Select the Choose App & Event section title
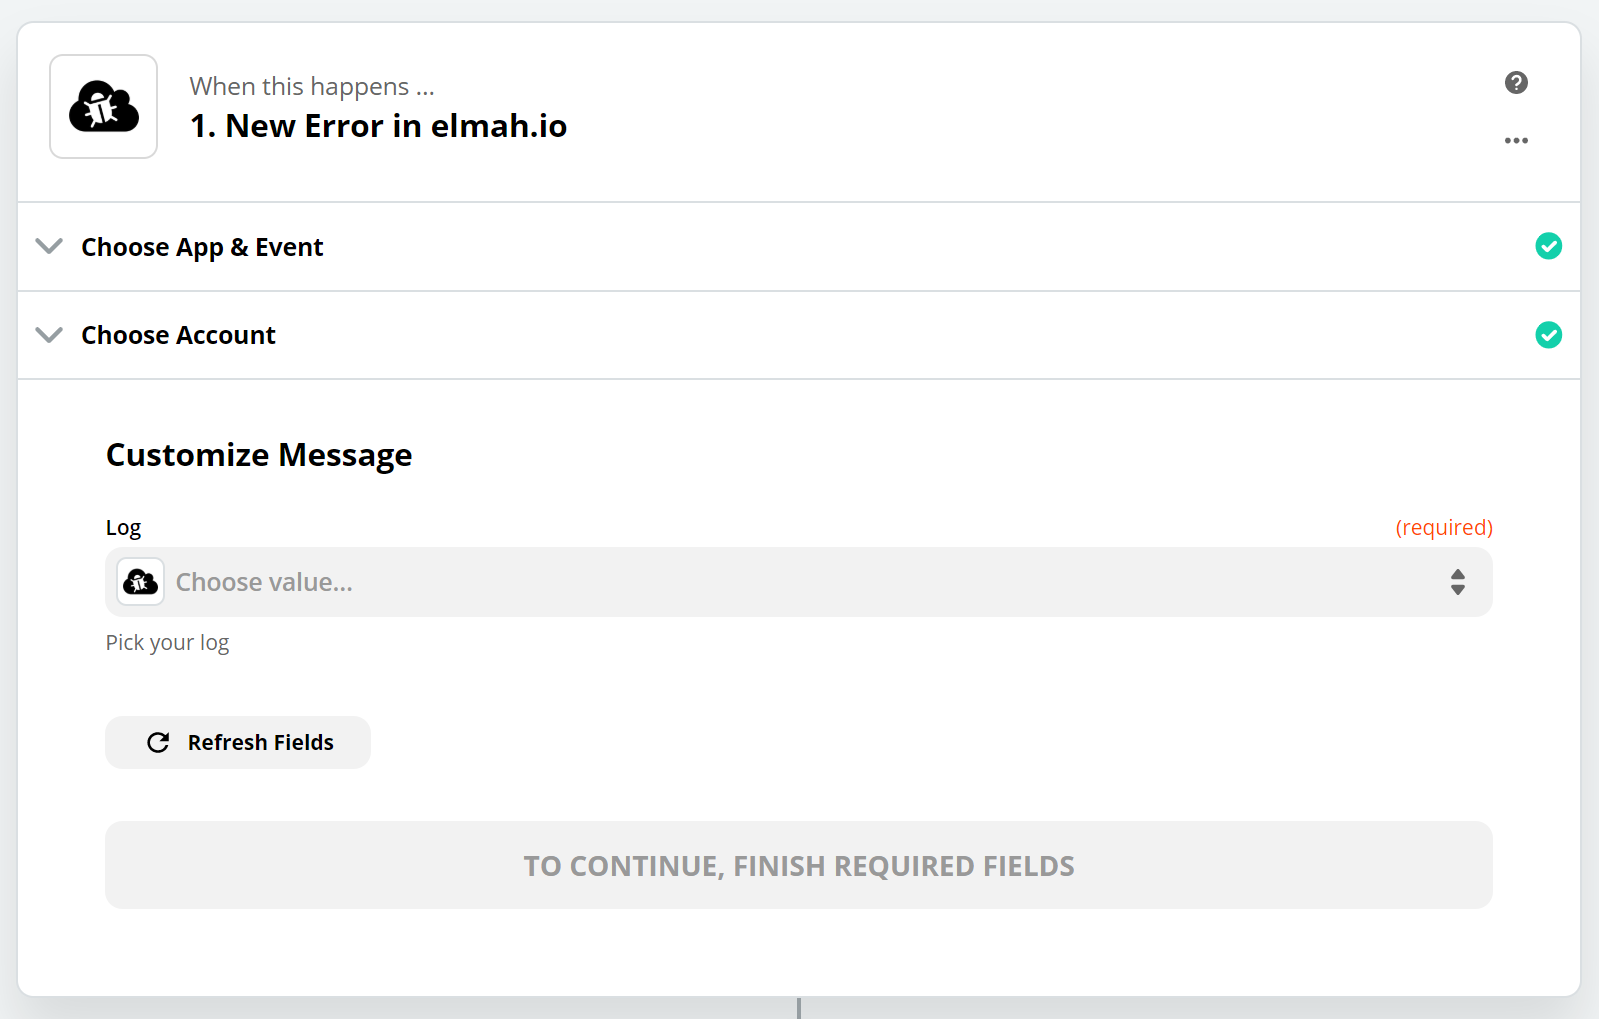 pyautogui.click(x=202, y=247)
